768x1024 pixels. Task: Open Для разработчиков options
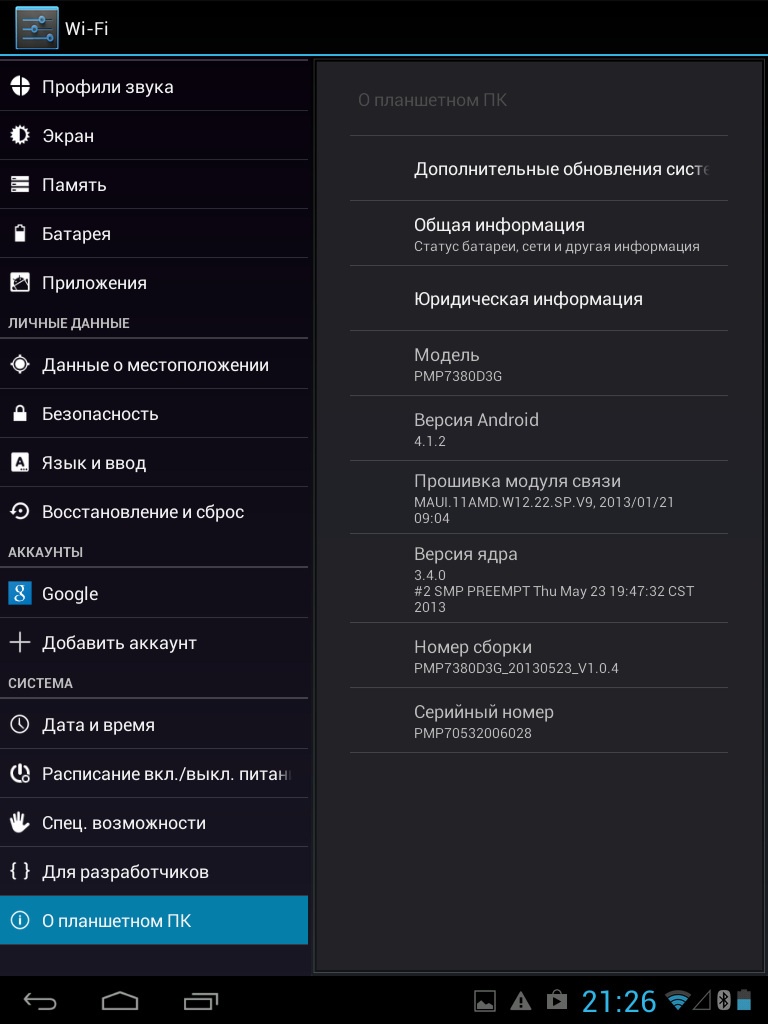pos(125,872)
